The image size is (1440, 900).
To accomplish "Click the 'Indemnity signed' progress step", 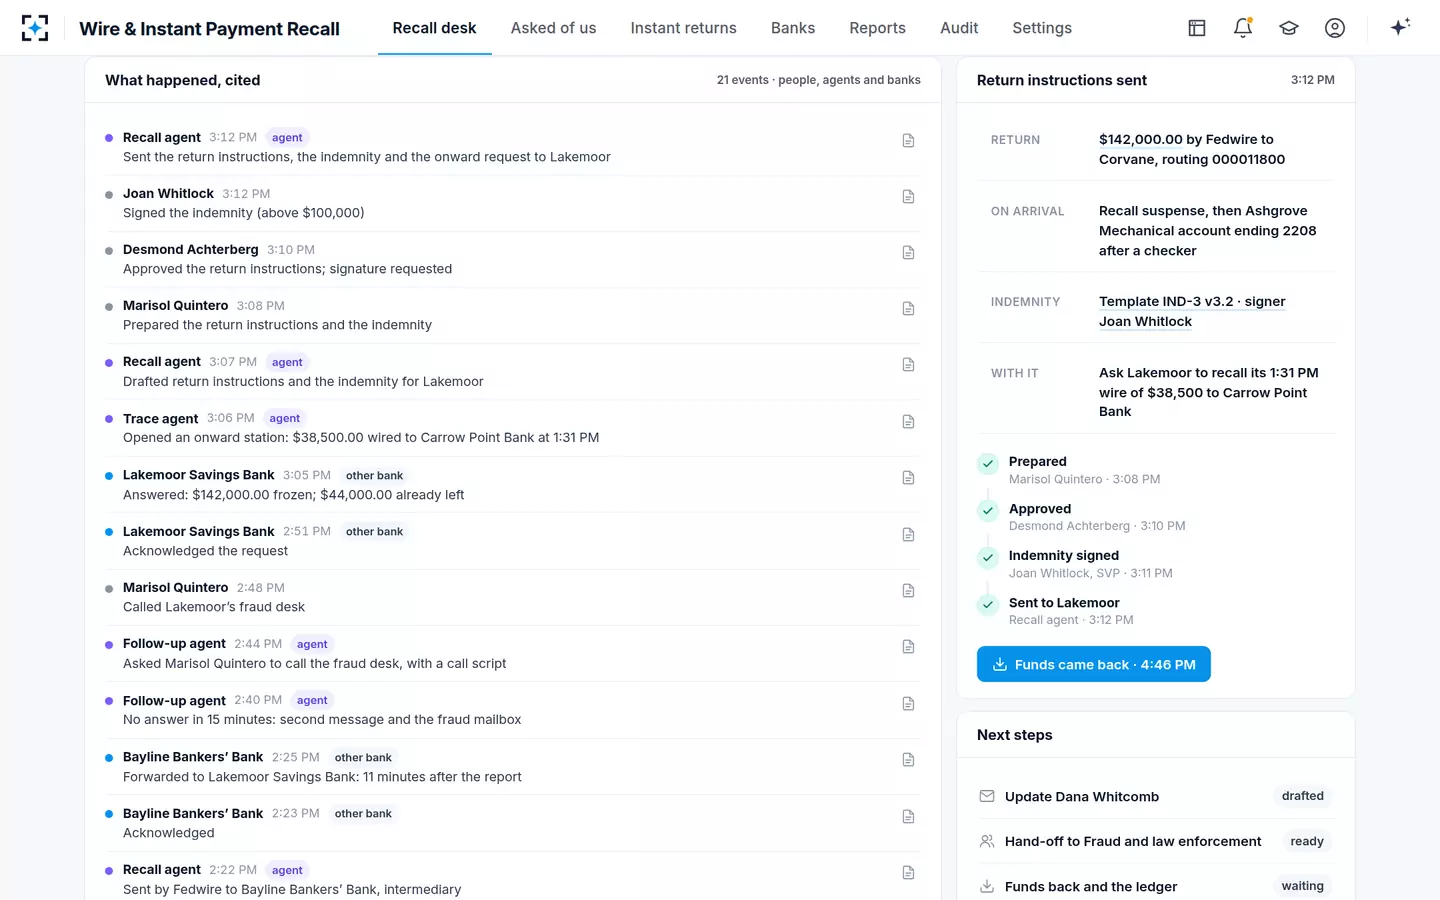I will tap(1064, 556).
